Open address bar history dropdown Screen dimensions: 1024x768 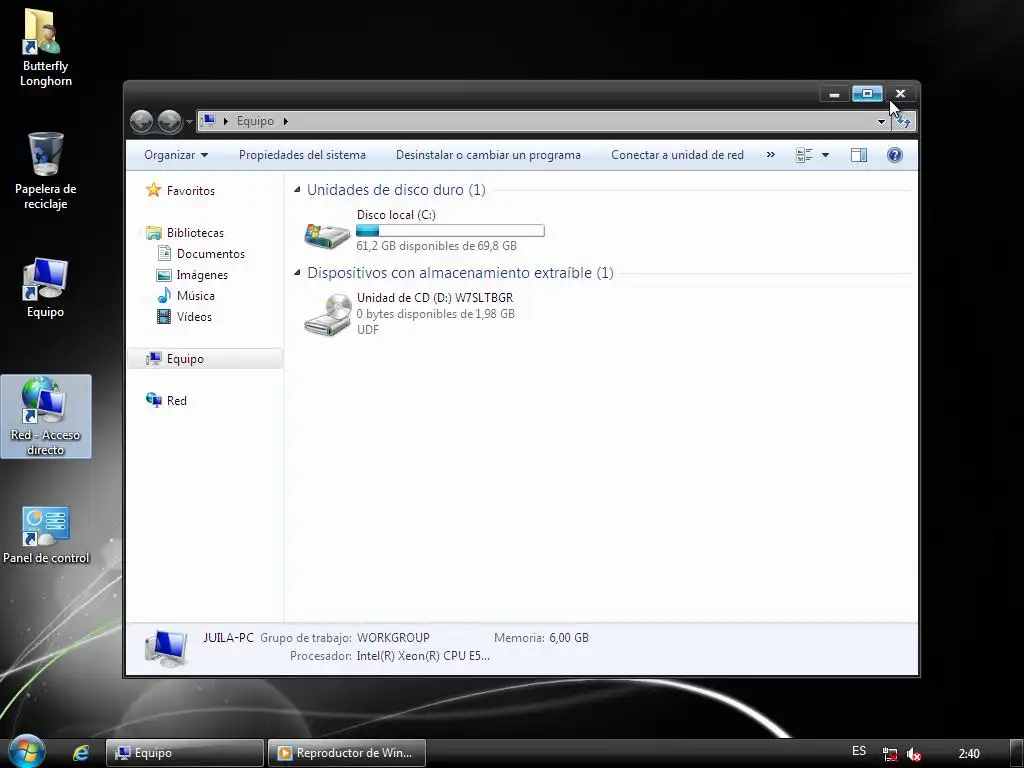881,121
